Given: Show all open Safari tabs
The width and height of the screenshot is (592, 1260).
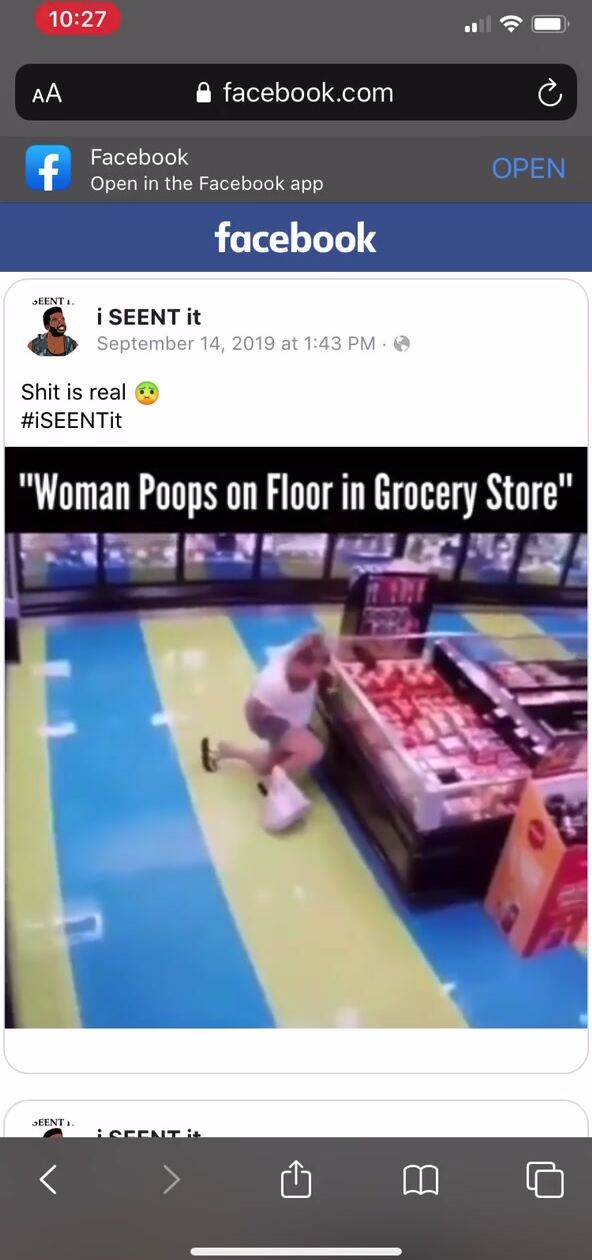Looking at the screenshot, I should pos(545,1180).
